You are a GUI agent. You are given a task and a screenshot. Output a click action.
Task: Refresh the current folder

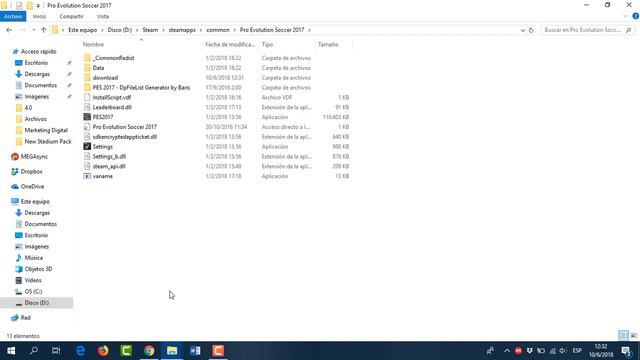(531, 30)
